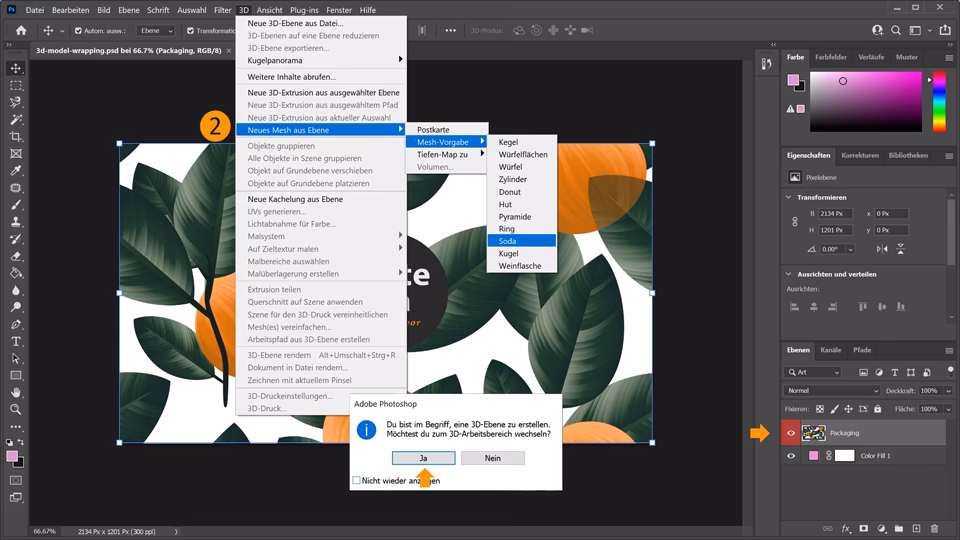
Task: Select the Type tool
Action: (x=16, y=341)
